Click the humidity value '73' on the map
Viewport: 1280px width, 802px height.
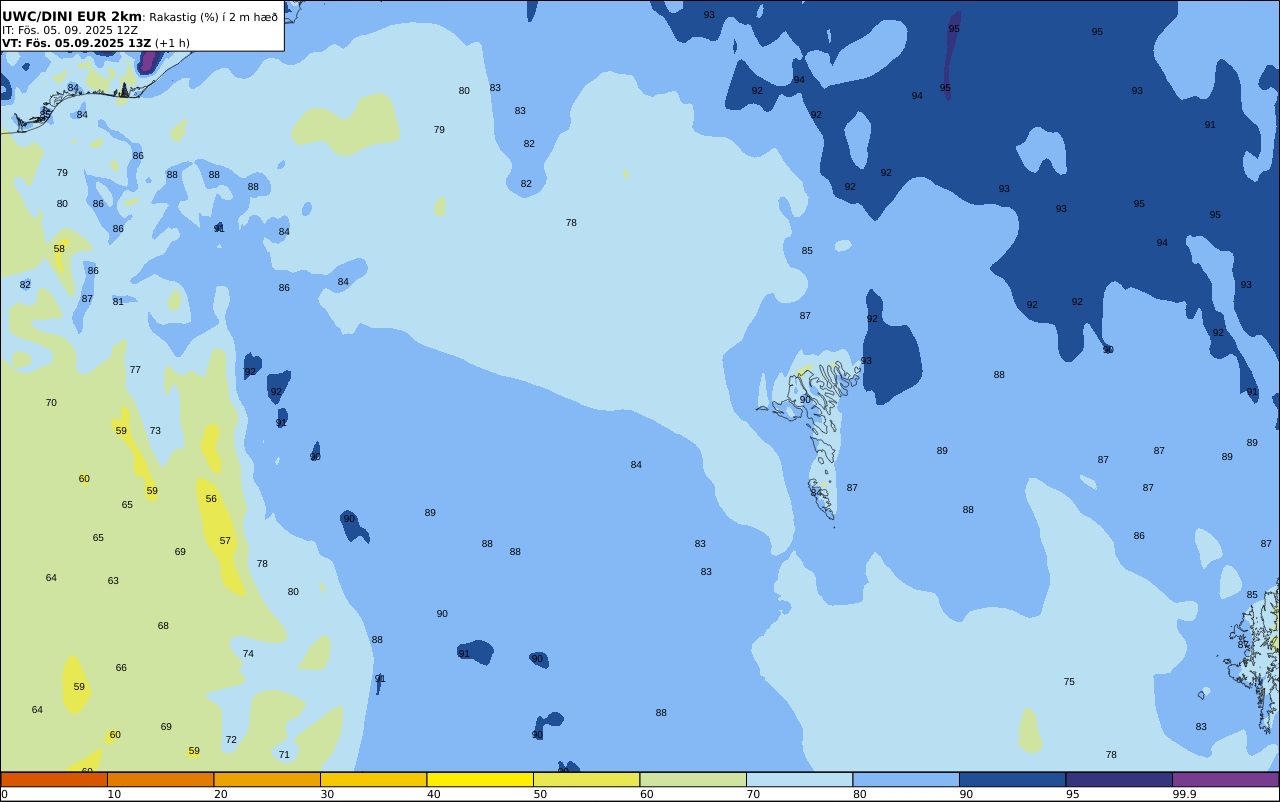pyautogui.click(x=155, y=431)
